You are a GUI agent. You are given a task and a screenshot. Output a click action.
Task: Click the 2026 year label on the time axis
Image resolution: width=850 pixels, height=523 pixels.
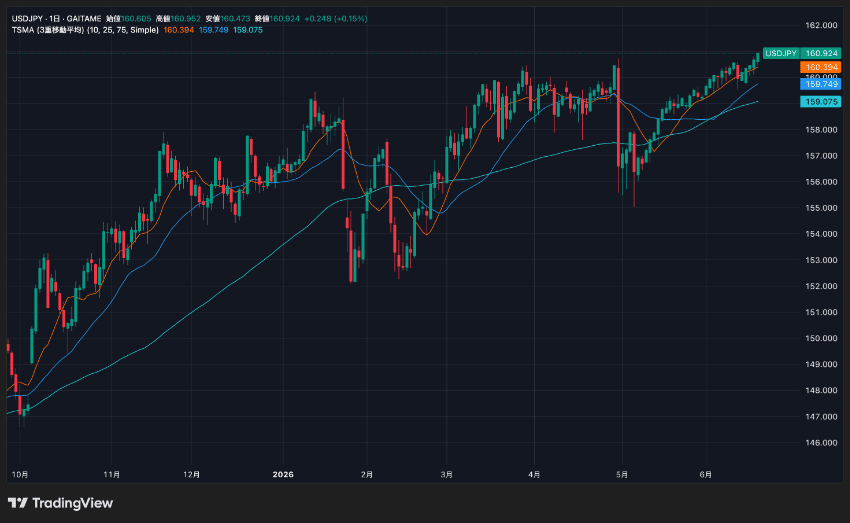[x=283, y=474]
